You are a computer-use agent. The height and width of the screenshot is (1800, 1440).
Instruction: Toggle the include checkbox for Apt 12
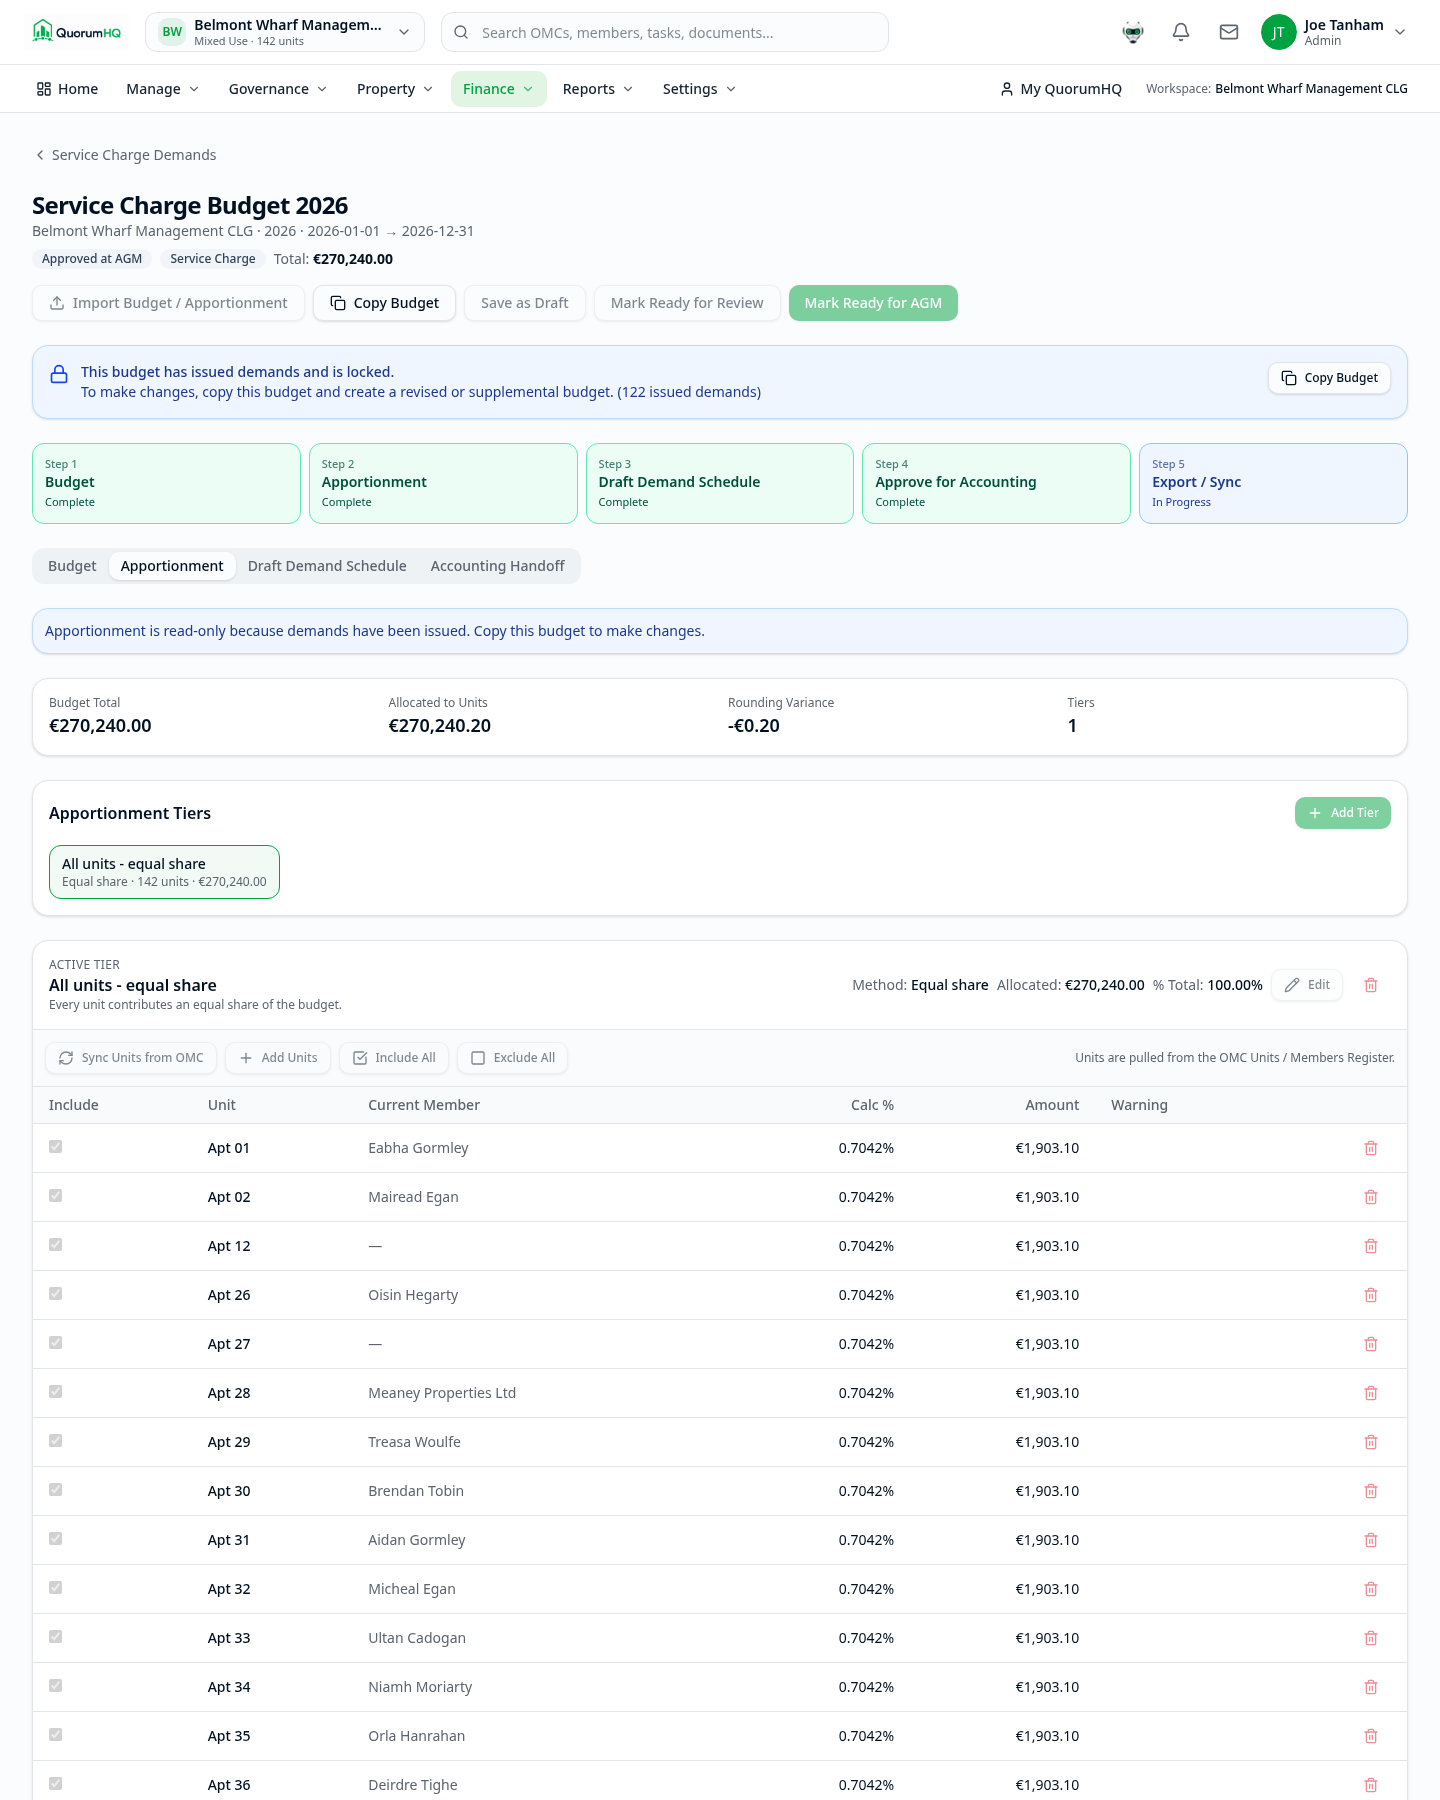56,1245
